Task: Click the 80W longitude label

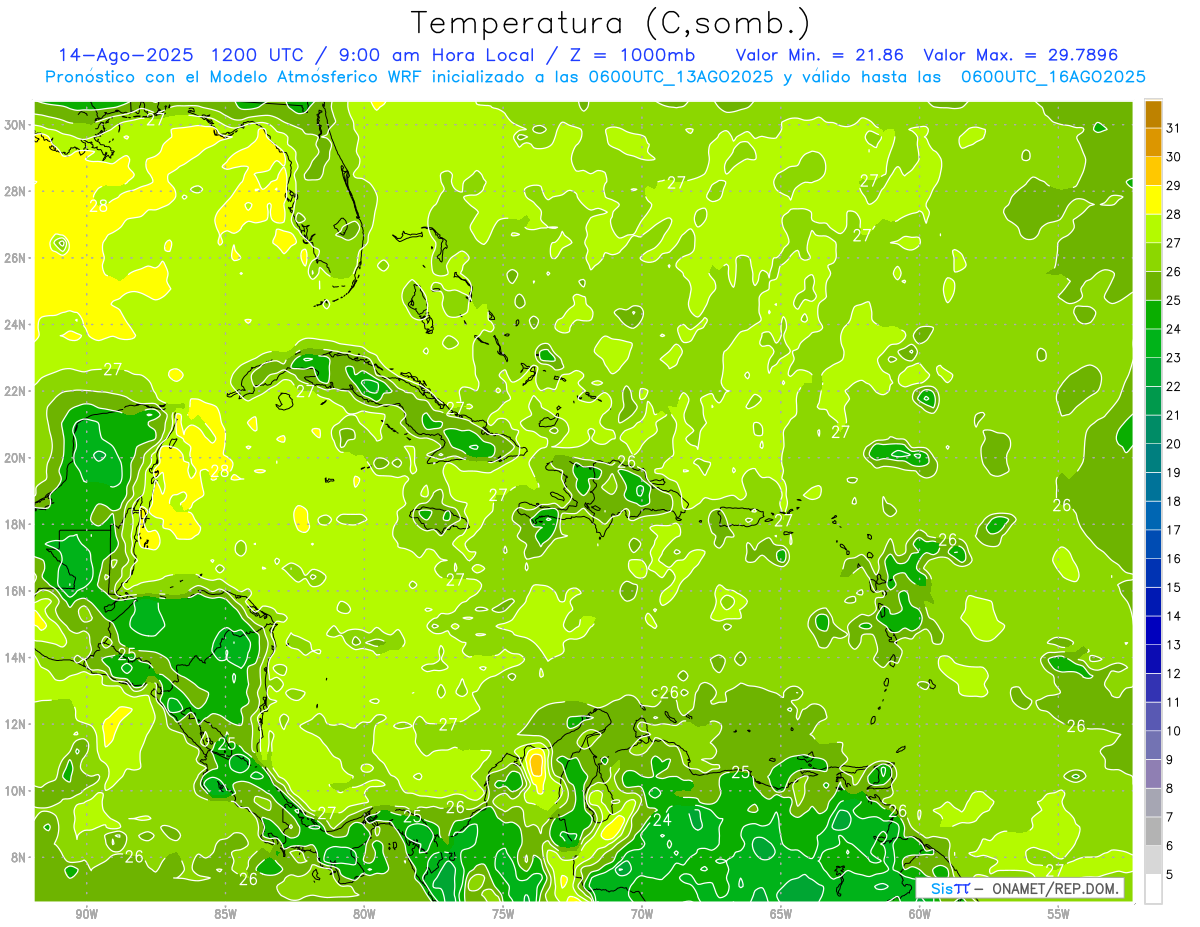Action: (x=364, y=914)
